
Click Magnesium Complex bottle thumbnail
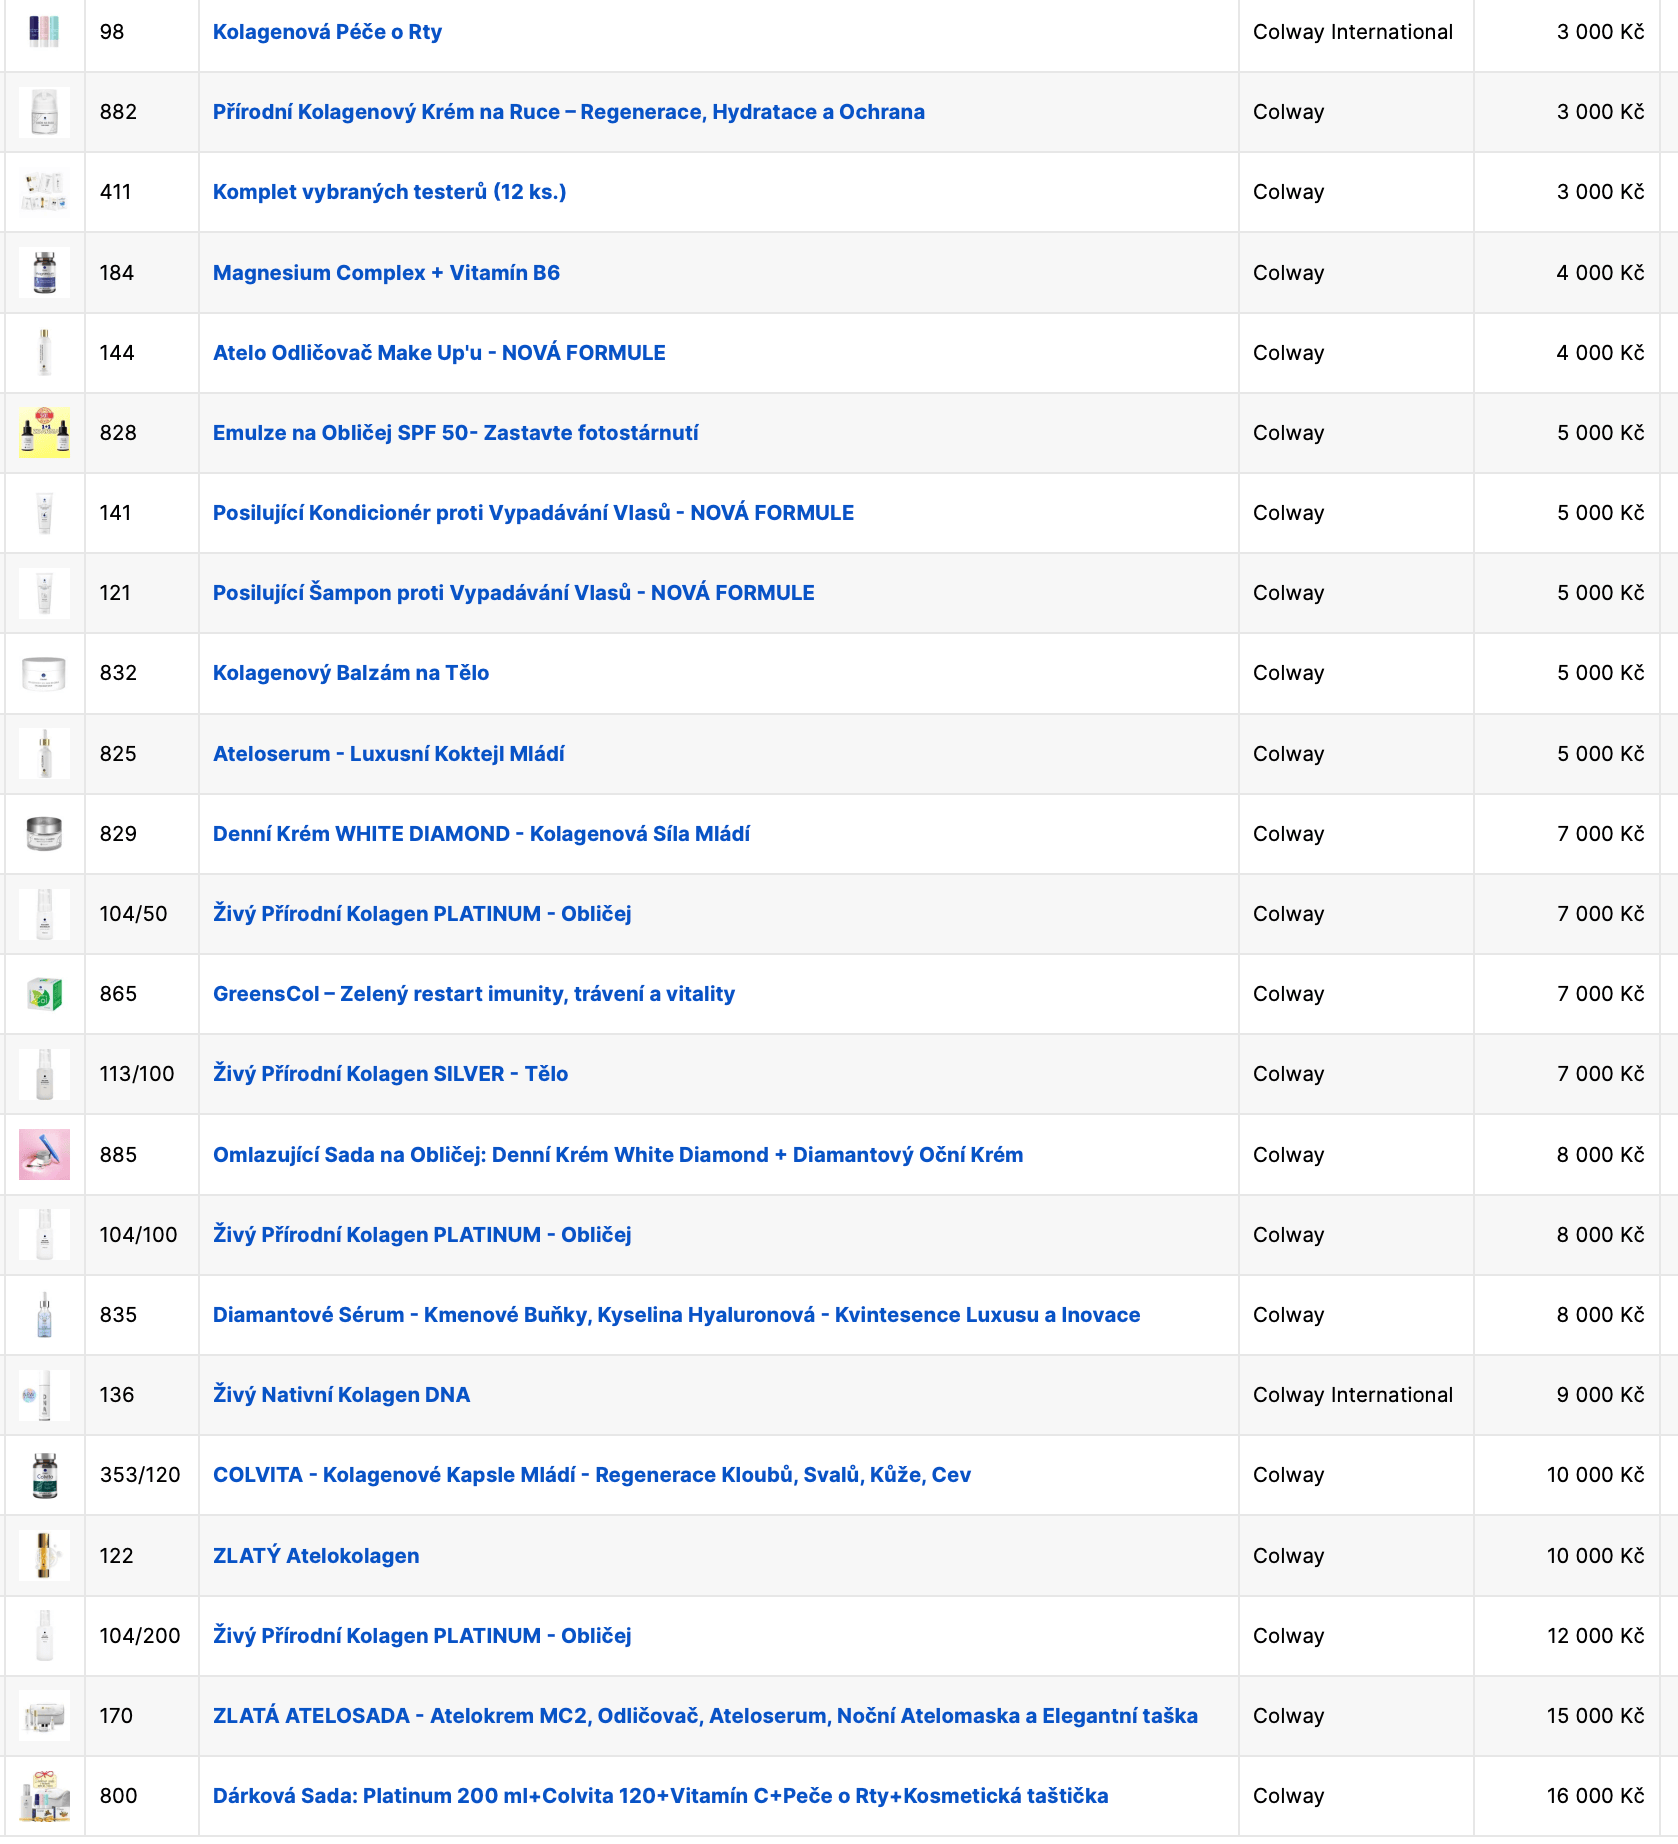(44, 273)
